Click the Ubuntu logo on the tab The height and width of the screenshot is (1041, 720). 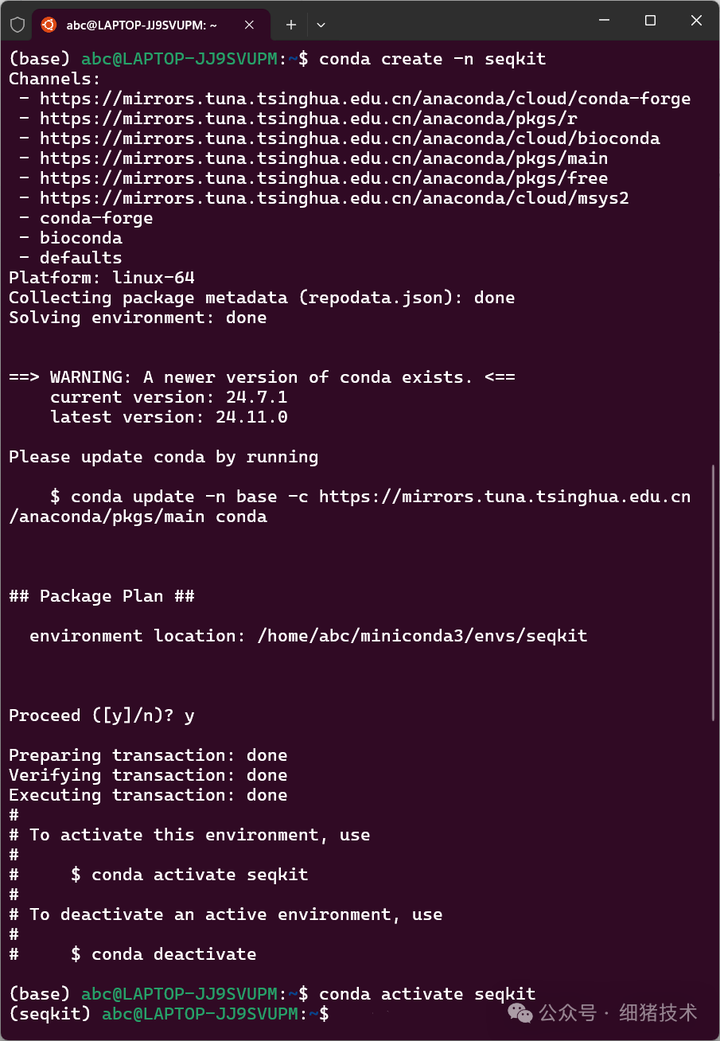click(x=49, y=24)
